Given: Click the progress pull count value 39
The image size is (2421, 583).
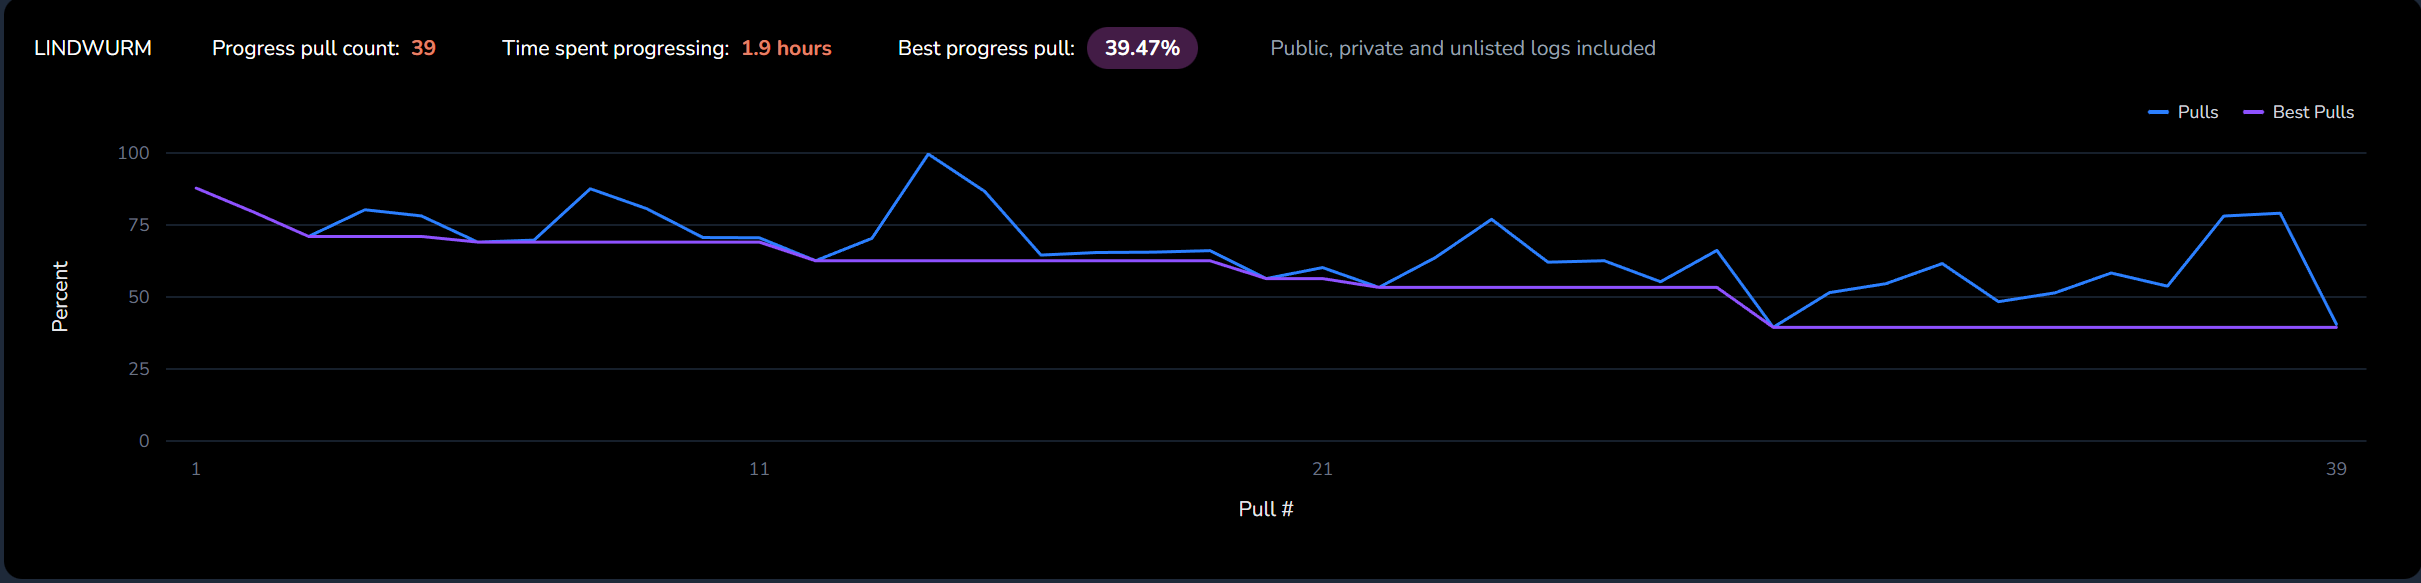Looking at the screenshot, I should [423, 48].
